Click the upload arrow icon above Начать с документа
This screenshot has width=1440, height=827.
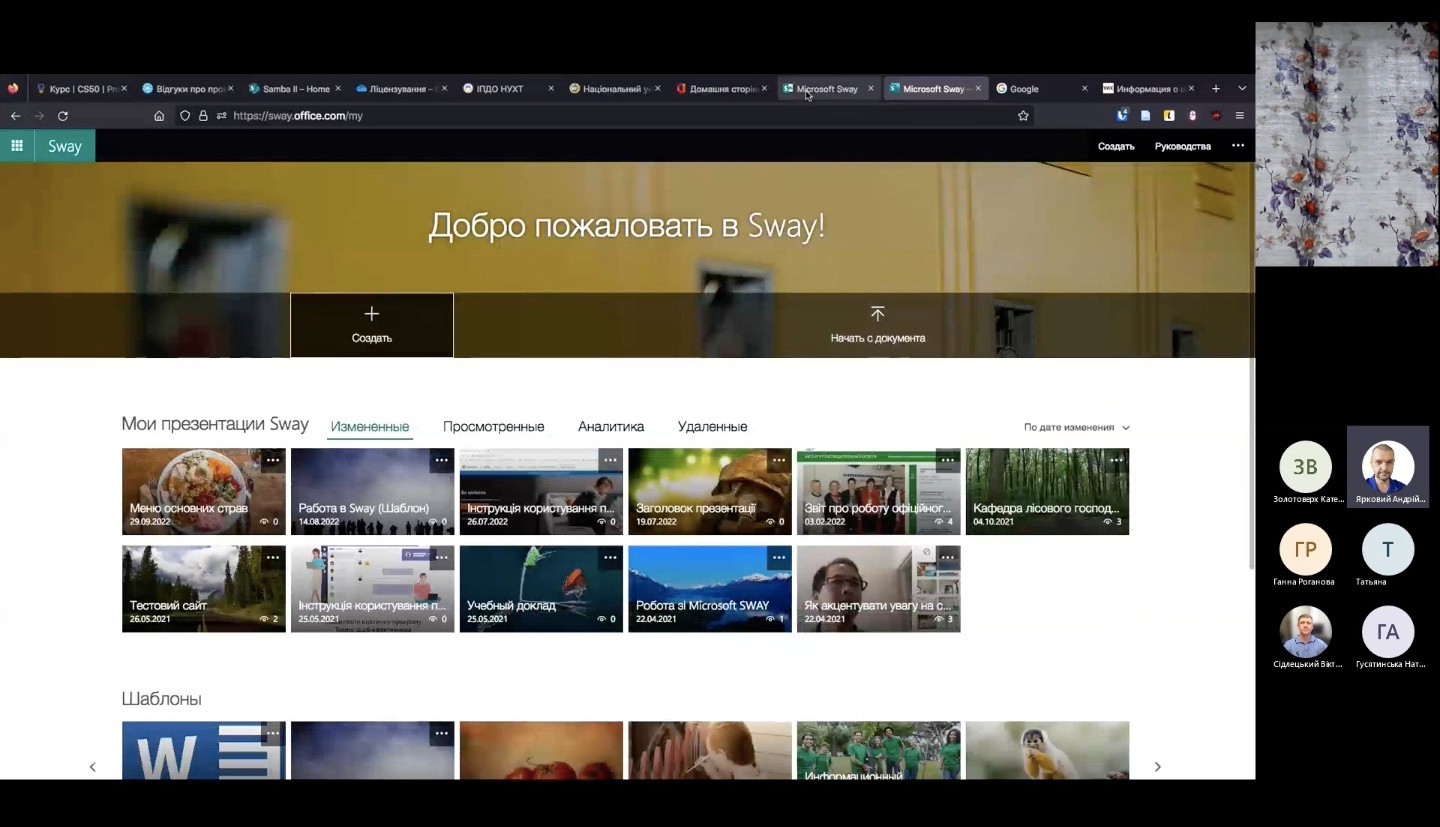point(877,314)
